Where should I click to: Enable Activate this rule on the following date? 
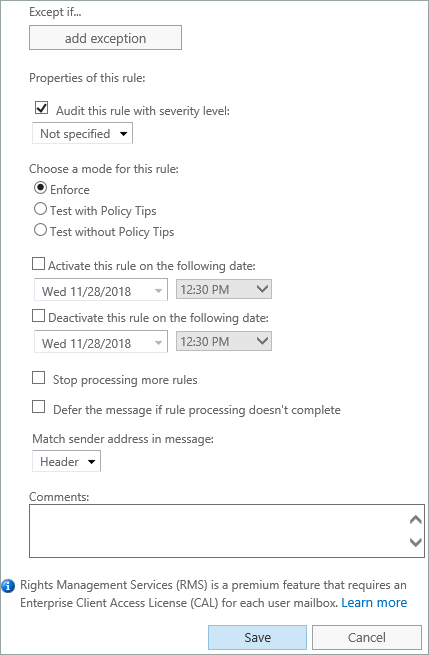tap(38, 264)
